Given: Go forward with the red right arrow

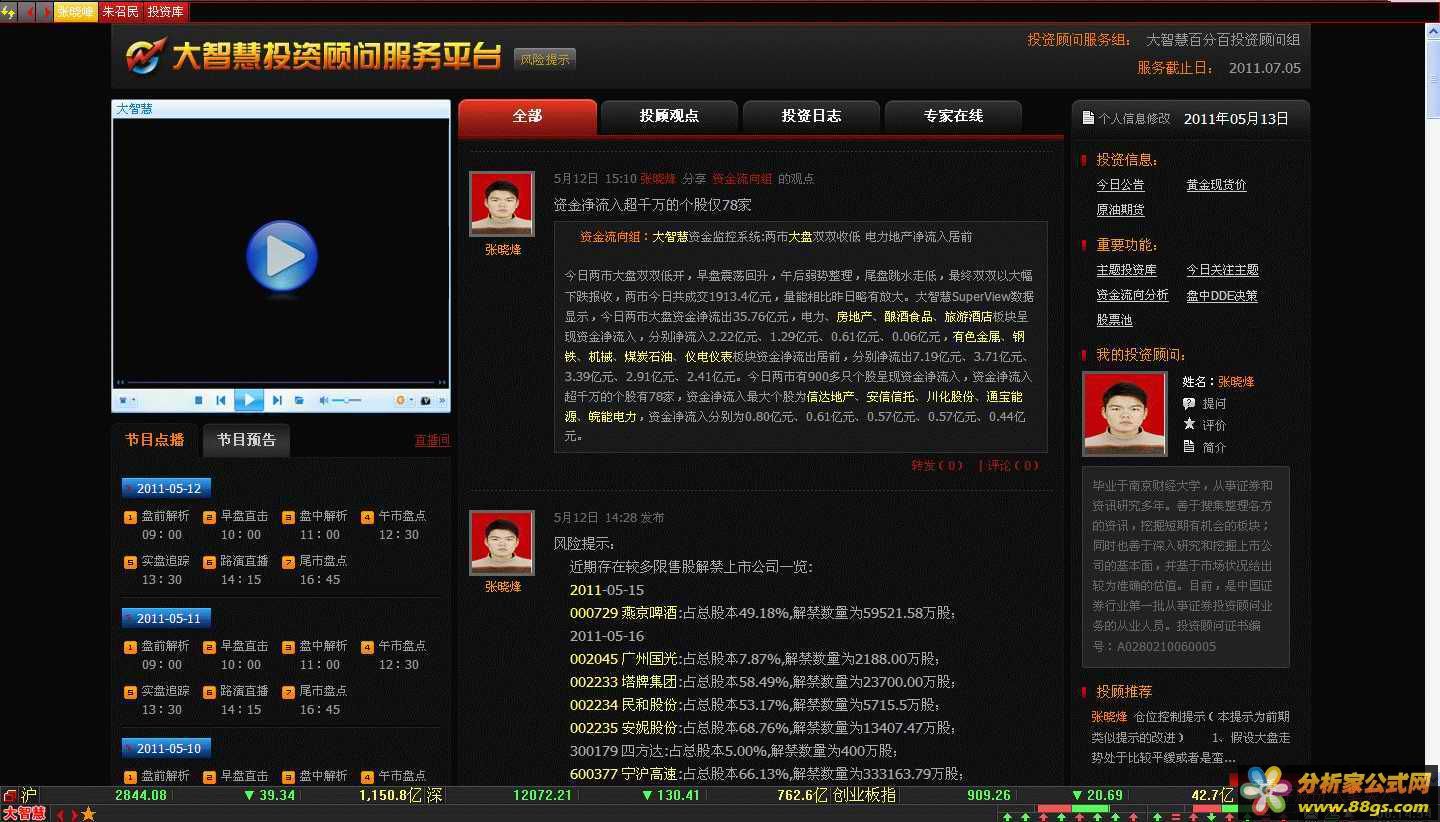Looking at the screenshot, I should point(46,12).
